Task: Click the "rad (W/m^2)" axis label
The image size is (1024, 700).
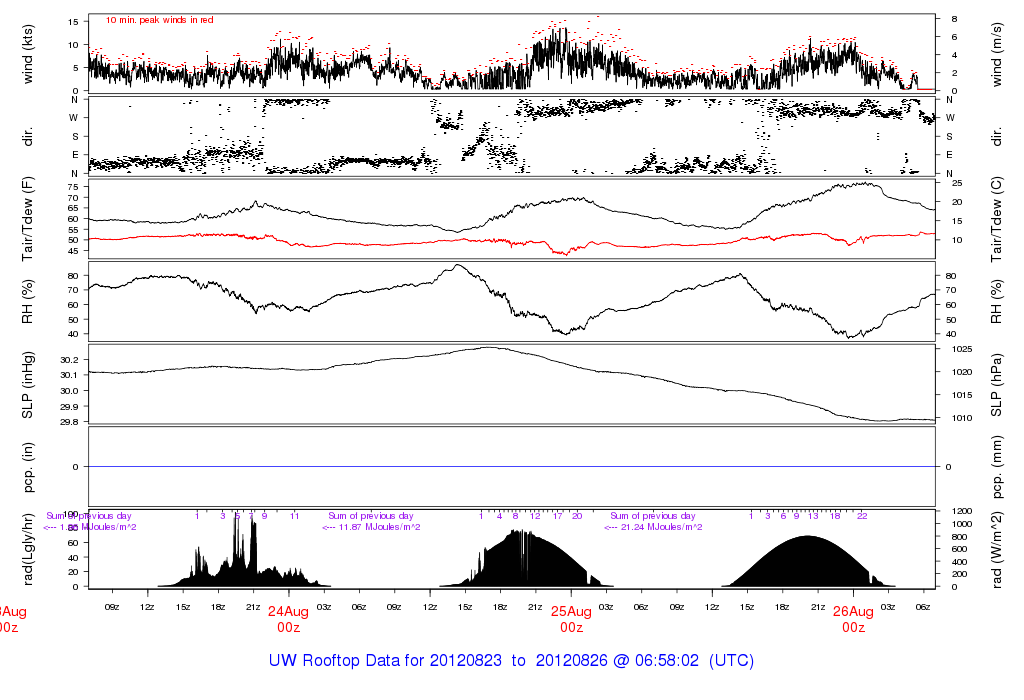Action: point(996,550)
